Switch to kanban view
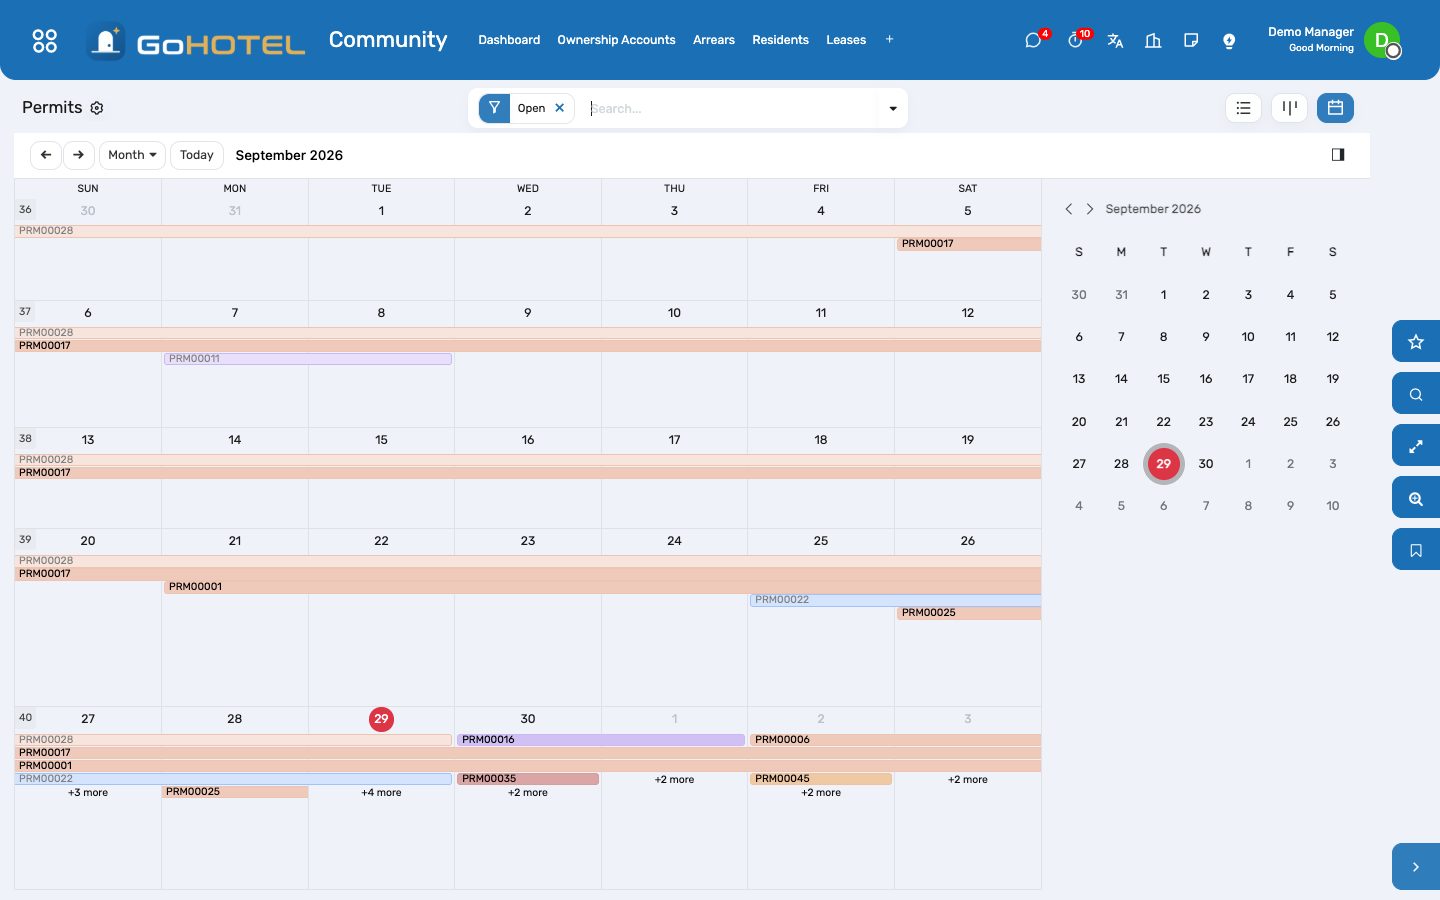1440x900 pixels. 1290,108
